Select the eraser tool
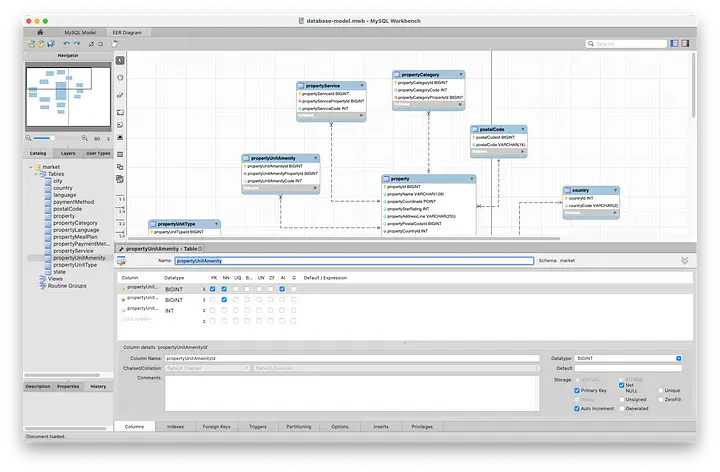Image resolution: width=720 pixels, height=472 pixels. pyautogui.click(x=120, y=95)
